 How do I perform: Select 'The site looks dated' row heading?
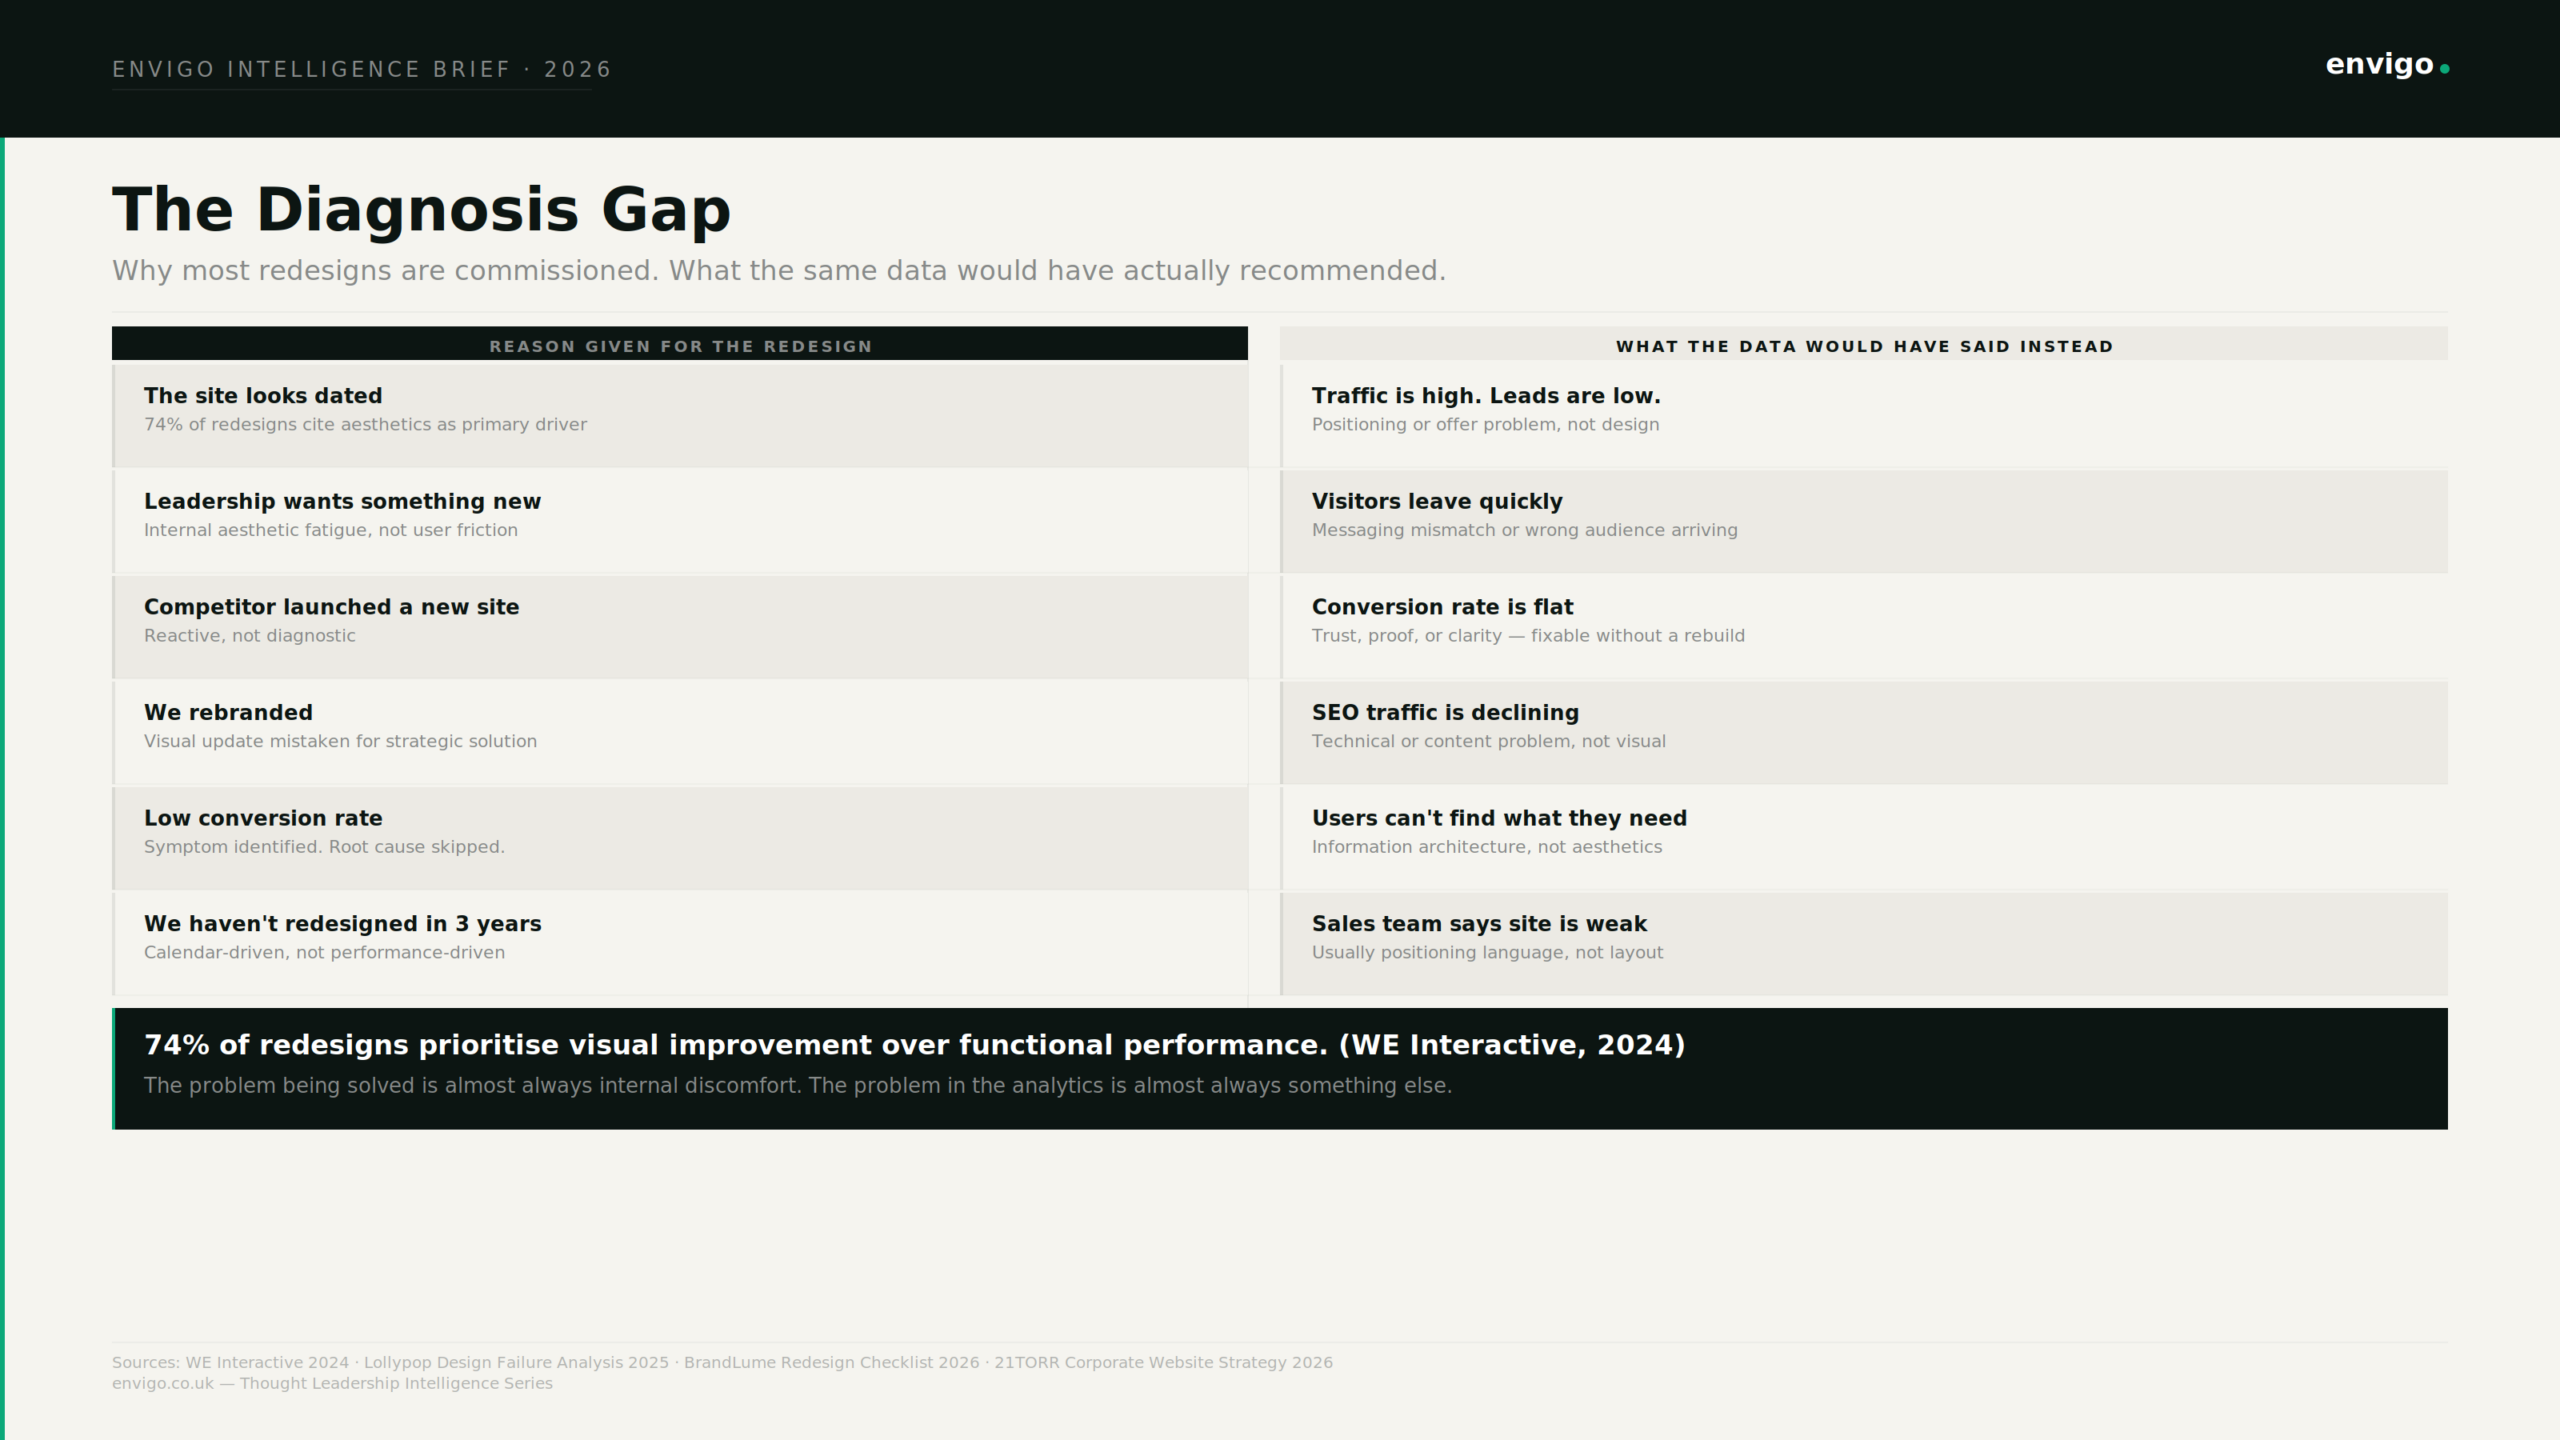[263, 396]
